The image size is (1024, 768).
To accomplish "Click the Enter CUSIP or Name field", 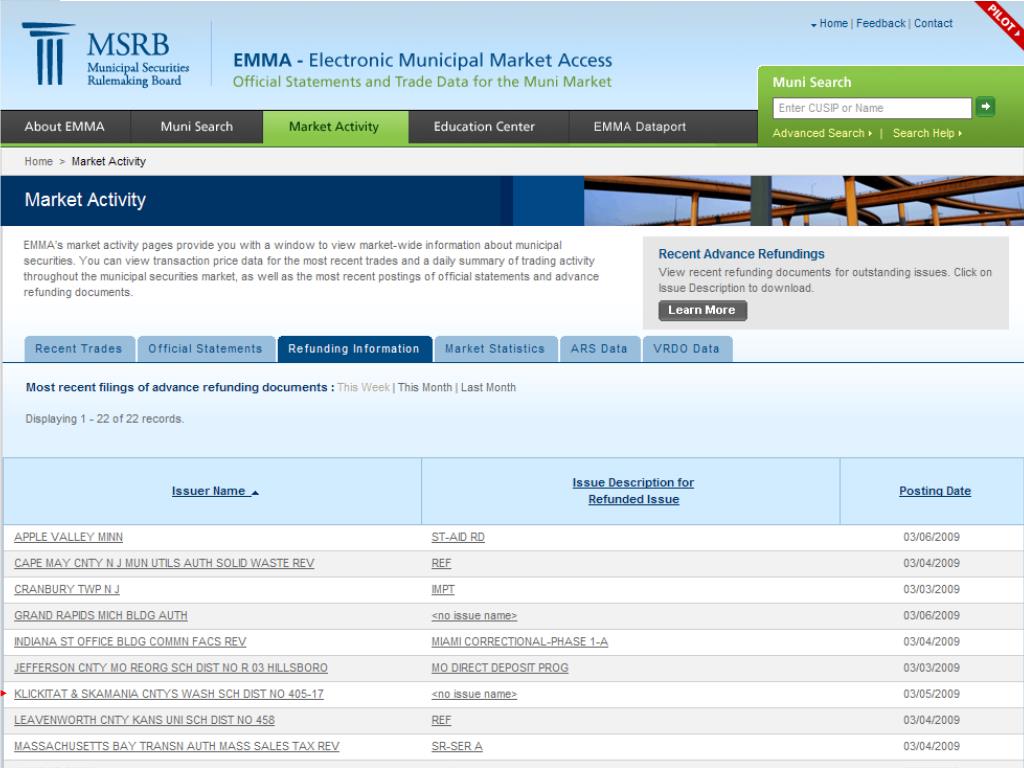I will coord(872,108).
